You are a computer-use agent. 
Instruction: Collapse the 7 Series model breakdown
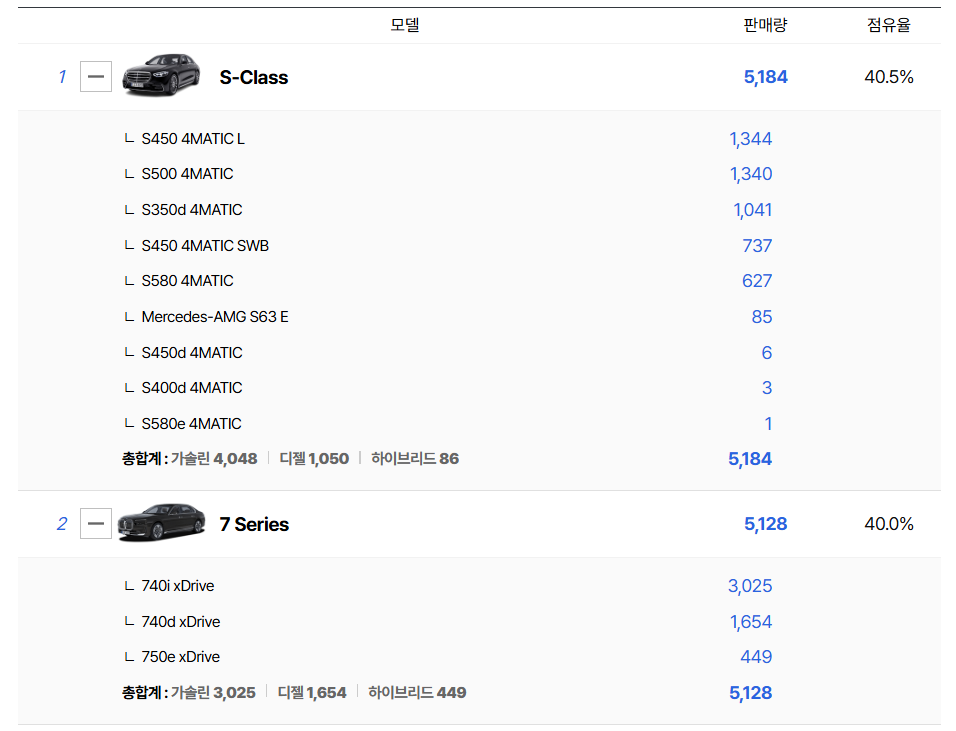pos(96,524)
